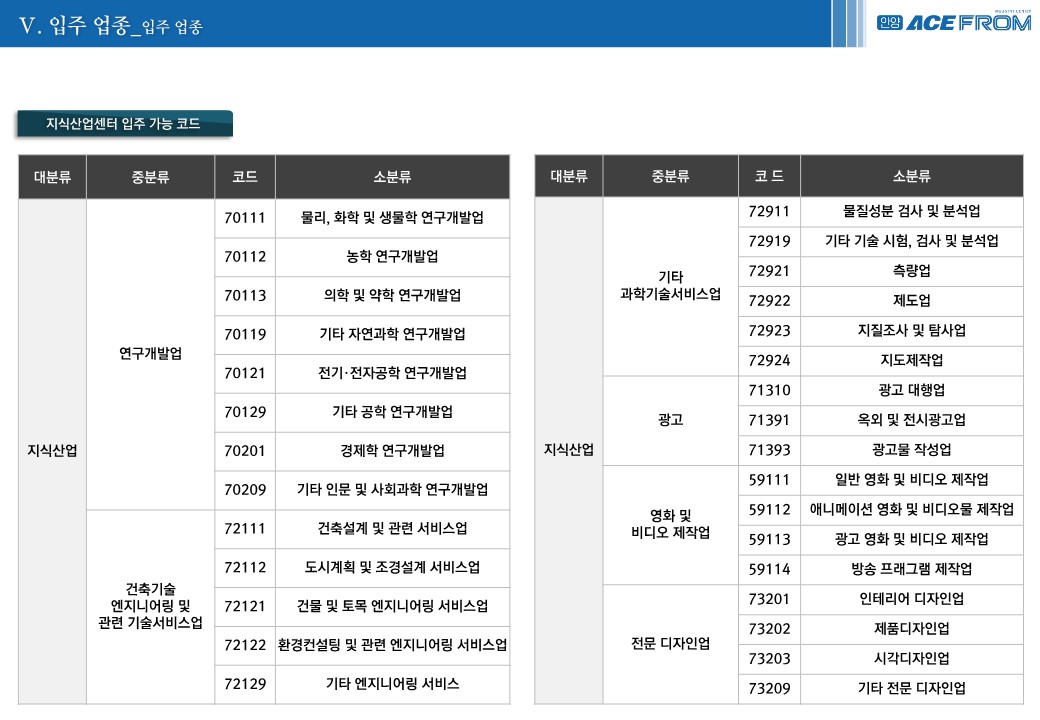Click the 지도제작업 entry
Viewport: 1040px width, 720px height.
(911, 360)
